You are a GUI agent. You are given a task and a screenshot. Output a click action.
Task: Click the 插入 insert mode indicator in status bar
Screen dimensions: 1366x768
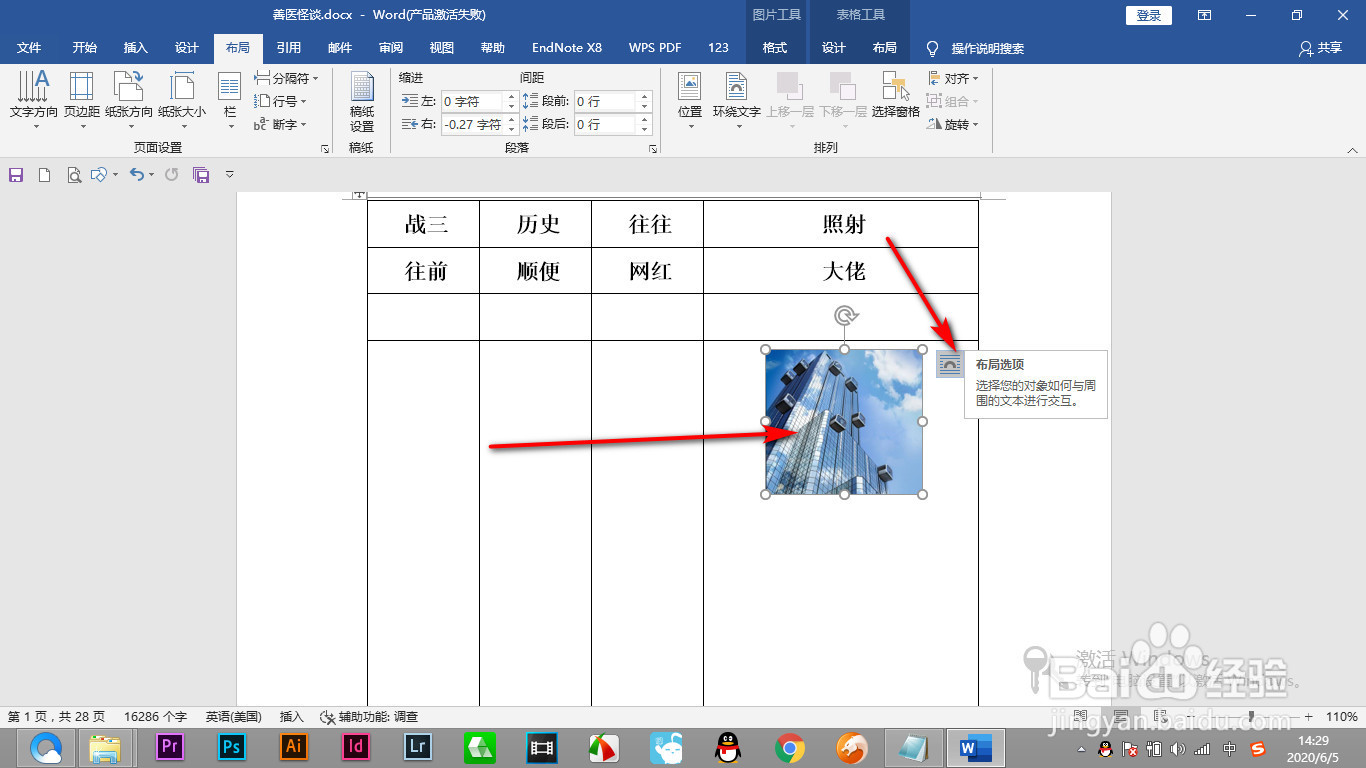pyautogui.click(x=292, y=717)
